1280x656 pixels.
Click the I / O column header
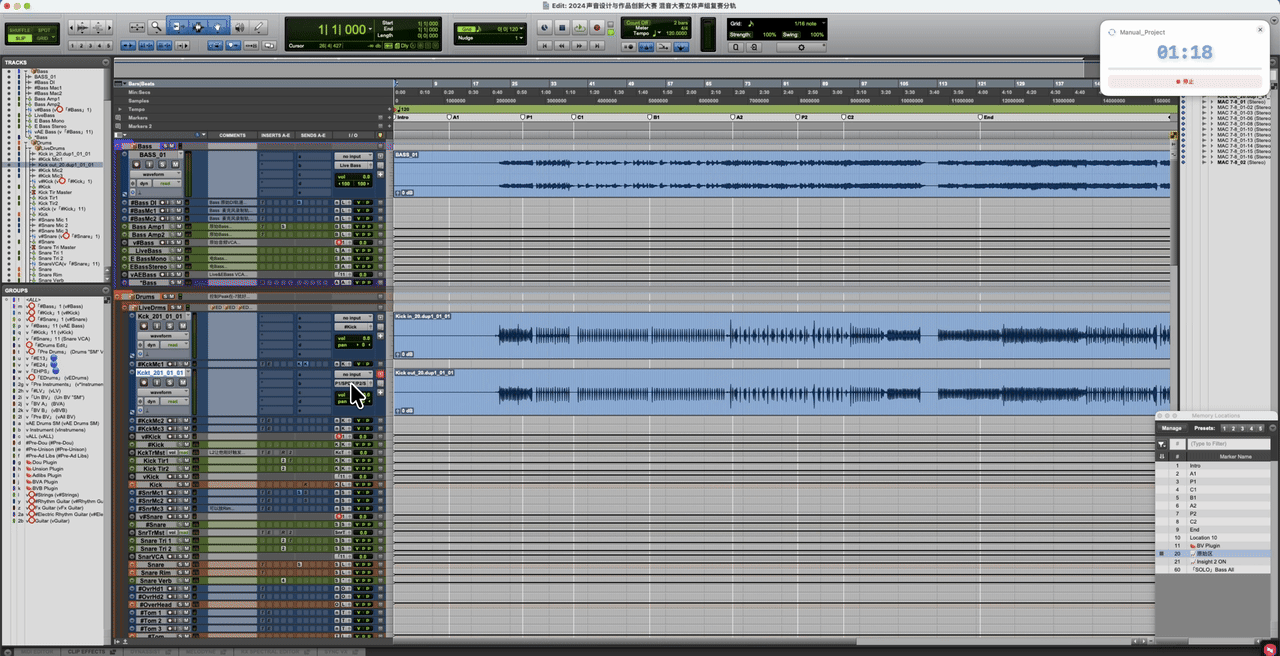tap(353, 135)
